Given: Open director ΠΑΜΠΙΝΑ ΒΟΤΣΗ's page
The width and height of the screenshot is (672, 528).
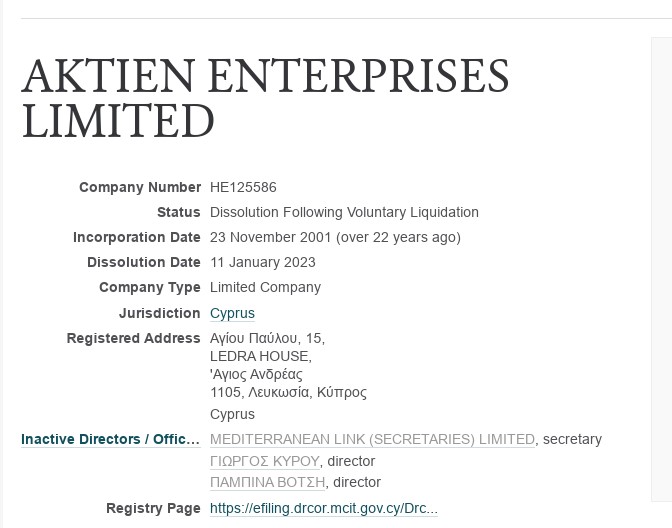Looking at the screenshot, I should [x=267, y=482].
